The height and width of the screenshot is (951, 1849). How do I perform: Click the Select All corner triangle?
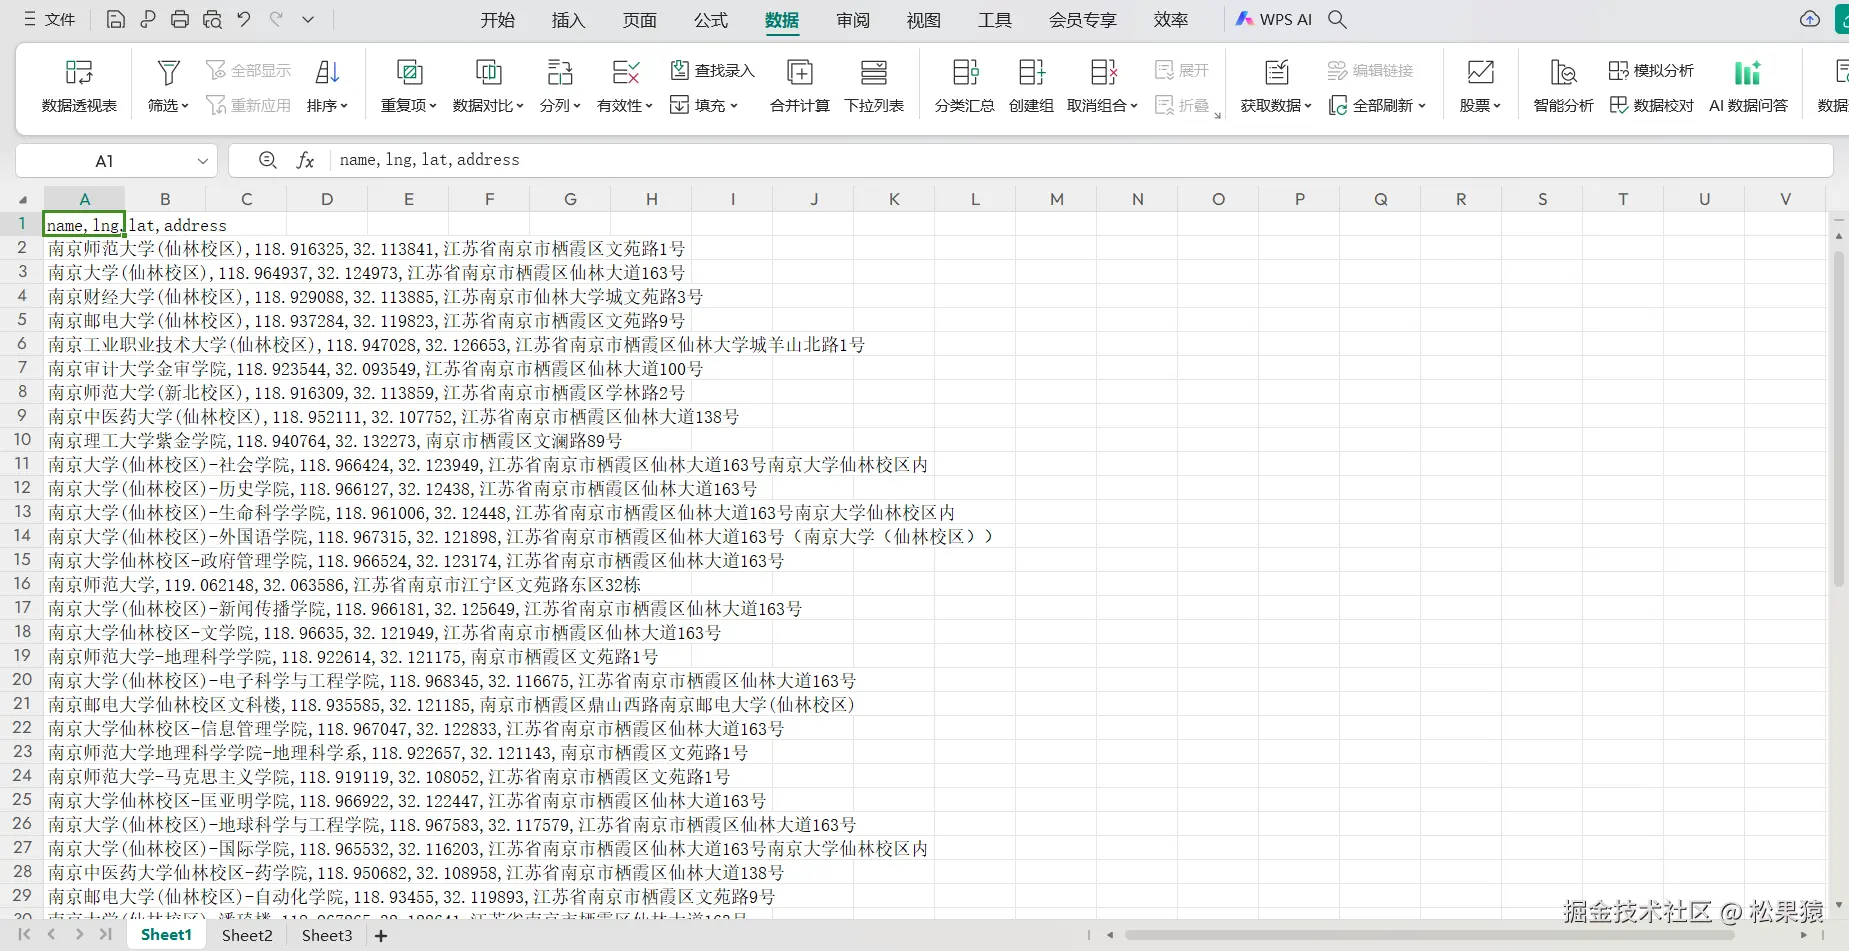click(22, 199)
